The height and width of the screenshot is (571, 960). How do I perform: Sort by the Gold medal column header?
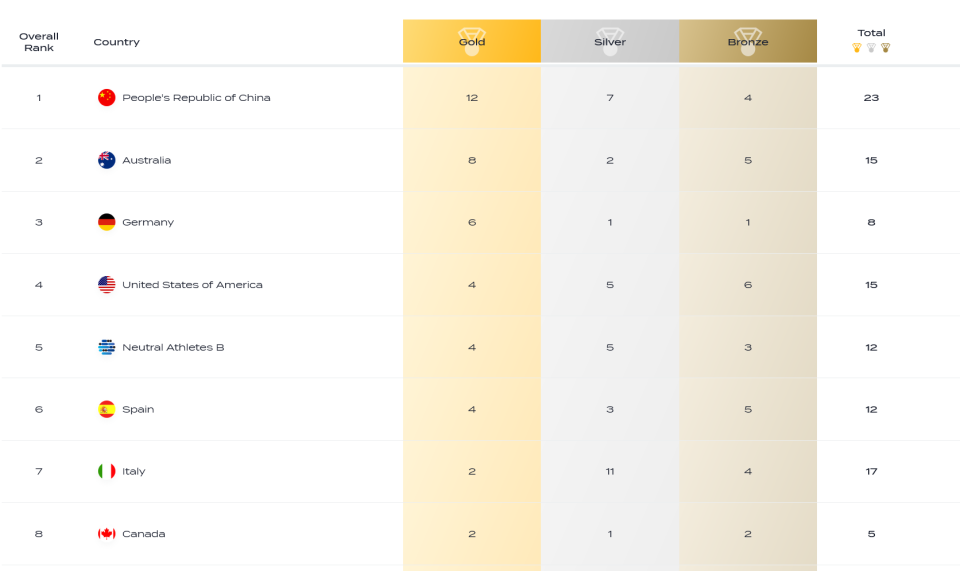[x=471, y=41]
